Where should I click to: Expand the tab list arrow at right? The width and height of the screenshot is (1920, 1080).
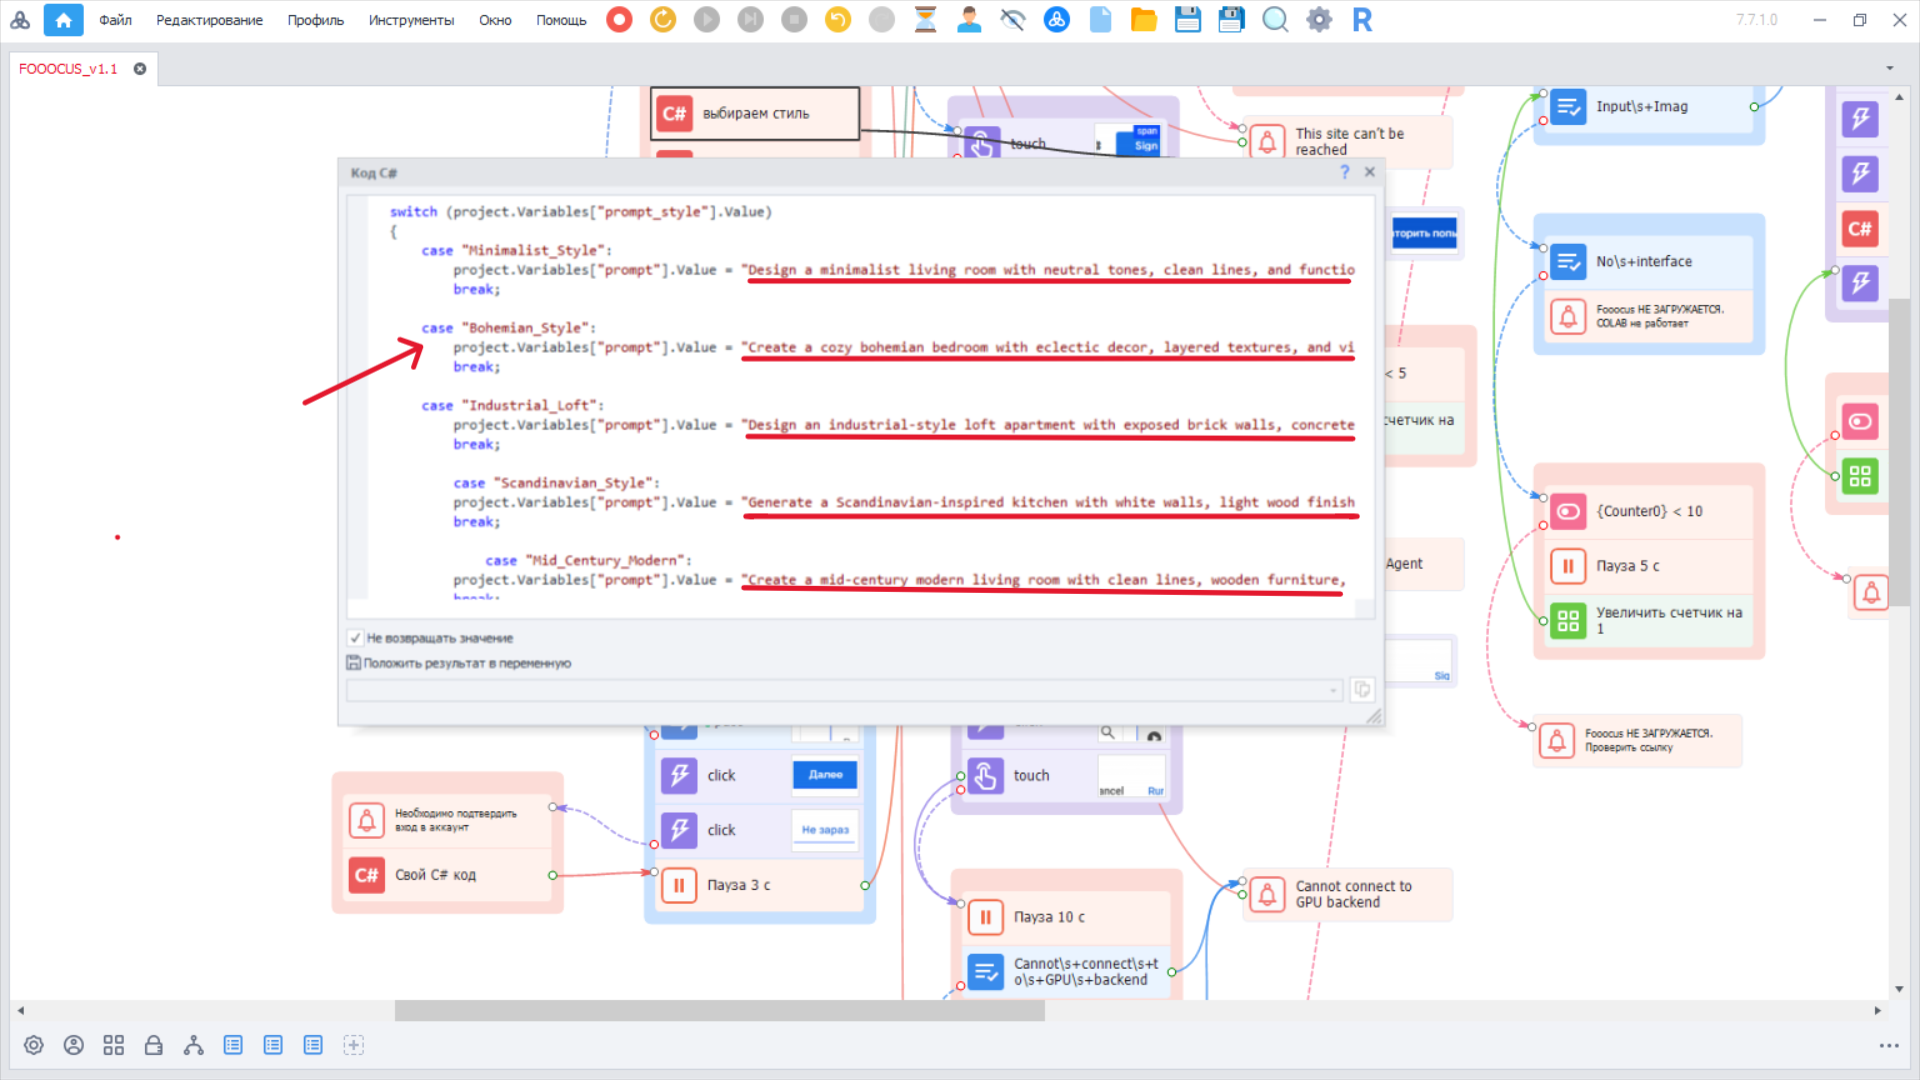(1890, 69)
